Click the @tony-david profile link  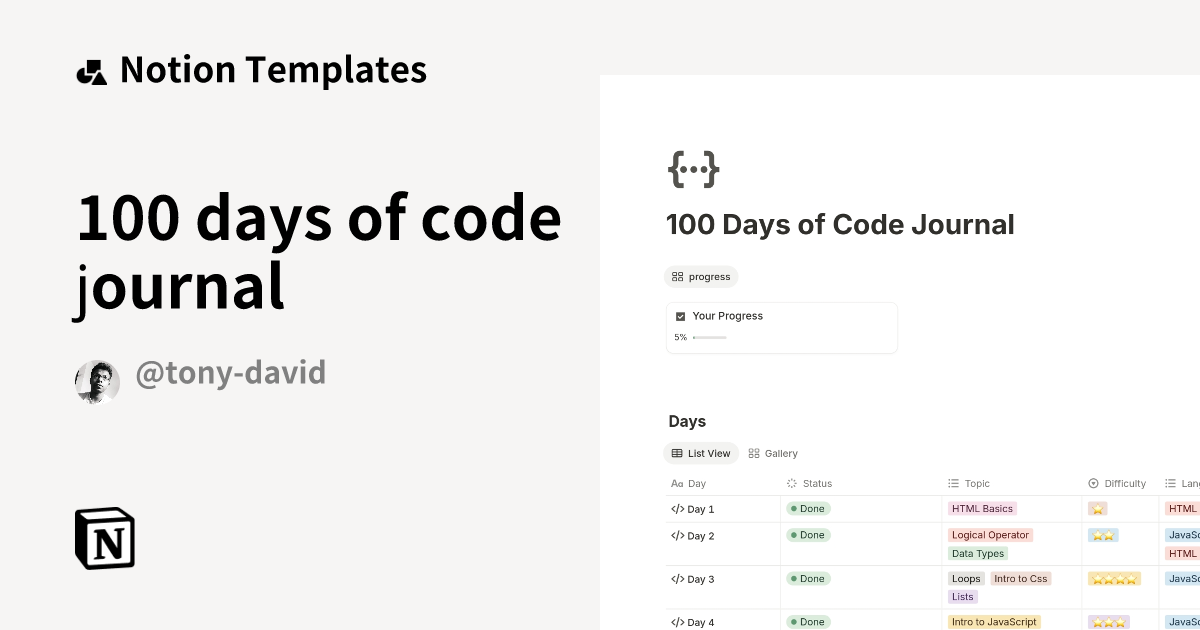pyautogui.click(x=231, y=372)
